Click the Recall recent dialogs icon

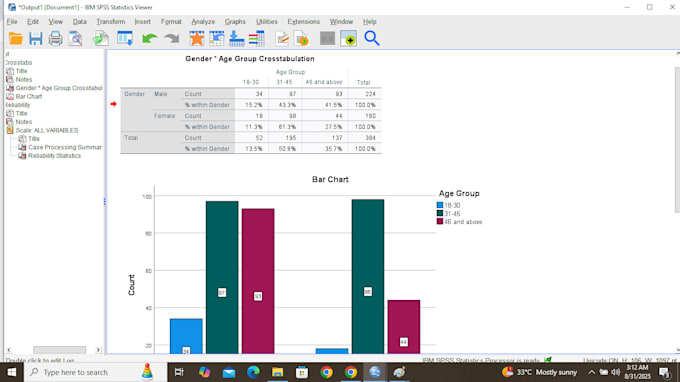click(125, 39)
